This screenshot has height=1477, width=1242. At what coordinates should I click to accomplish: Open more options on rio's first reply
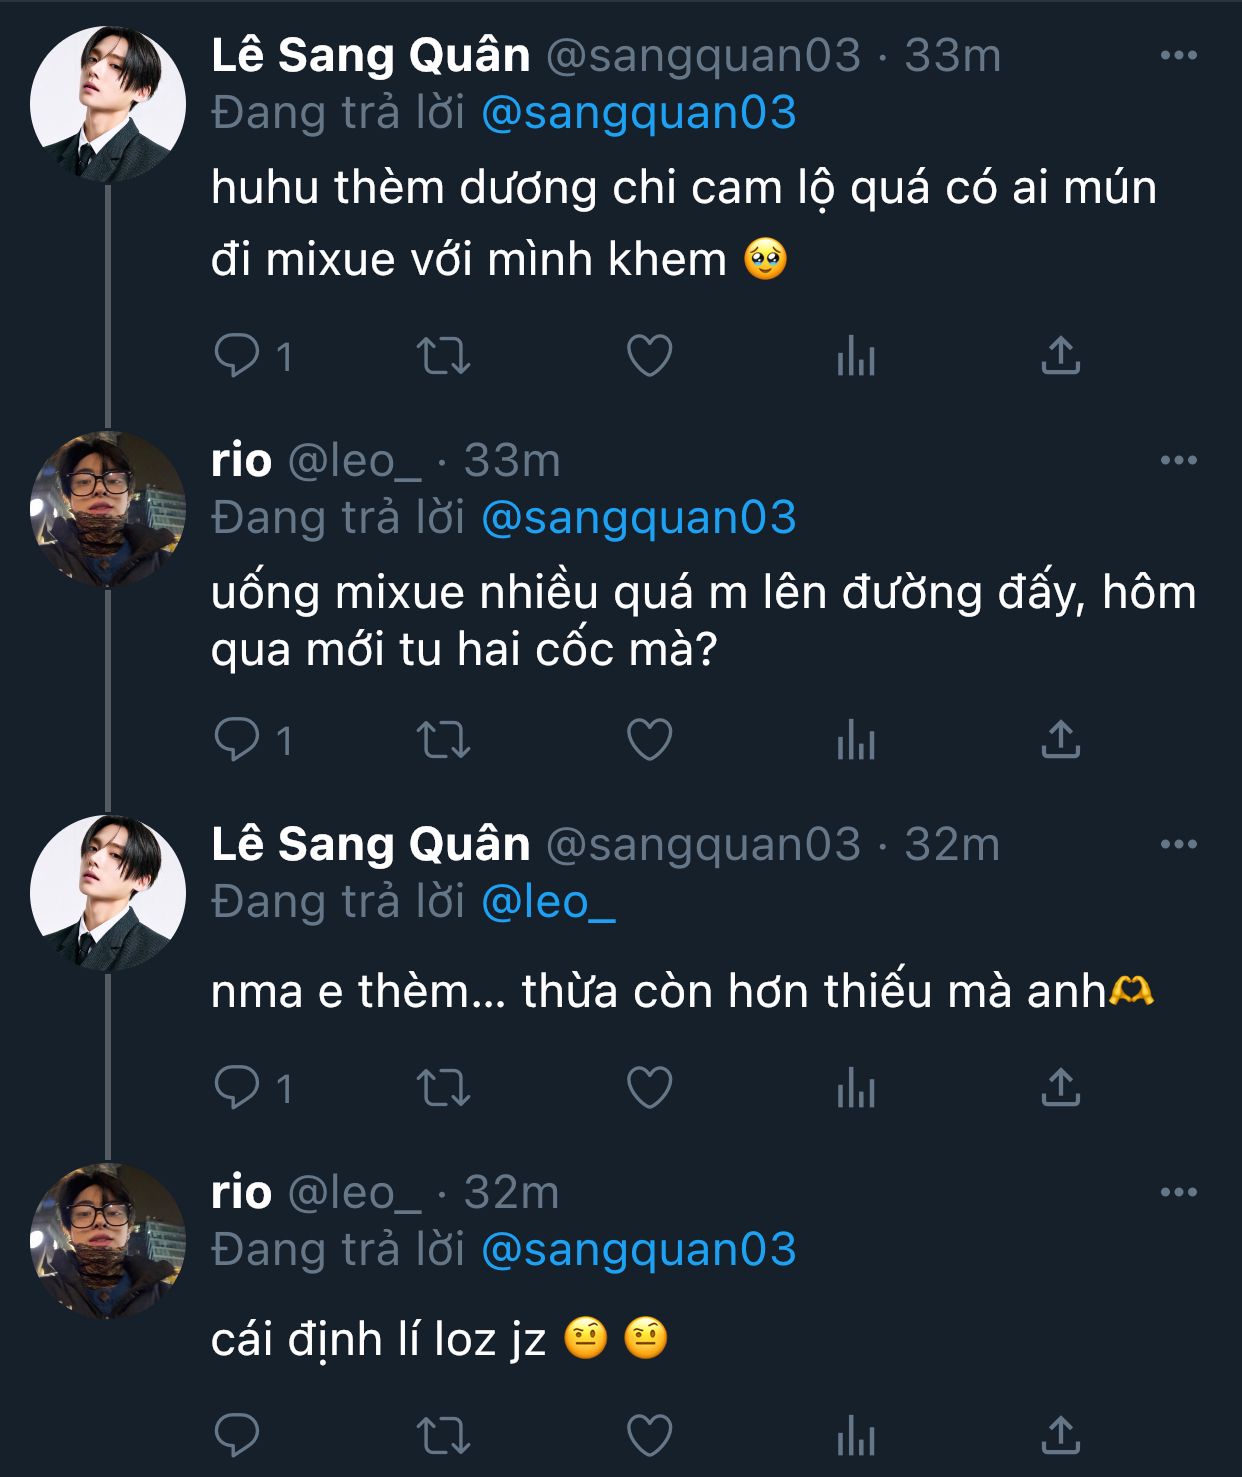pos(1178,461)
